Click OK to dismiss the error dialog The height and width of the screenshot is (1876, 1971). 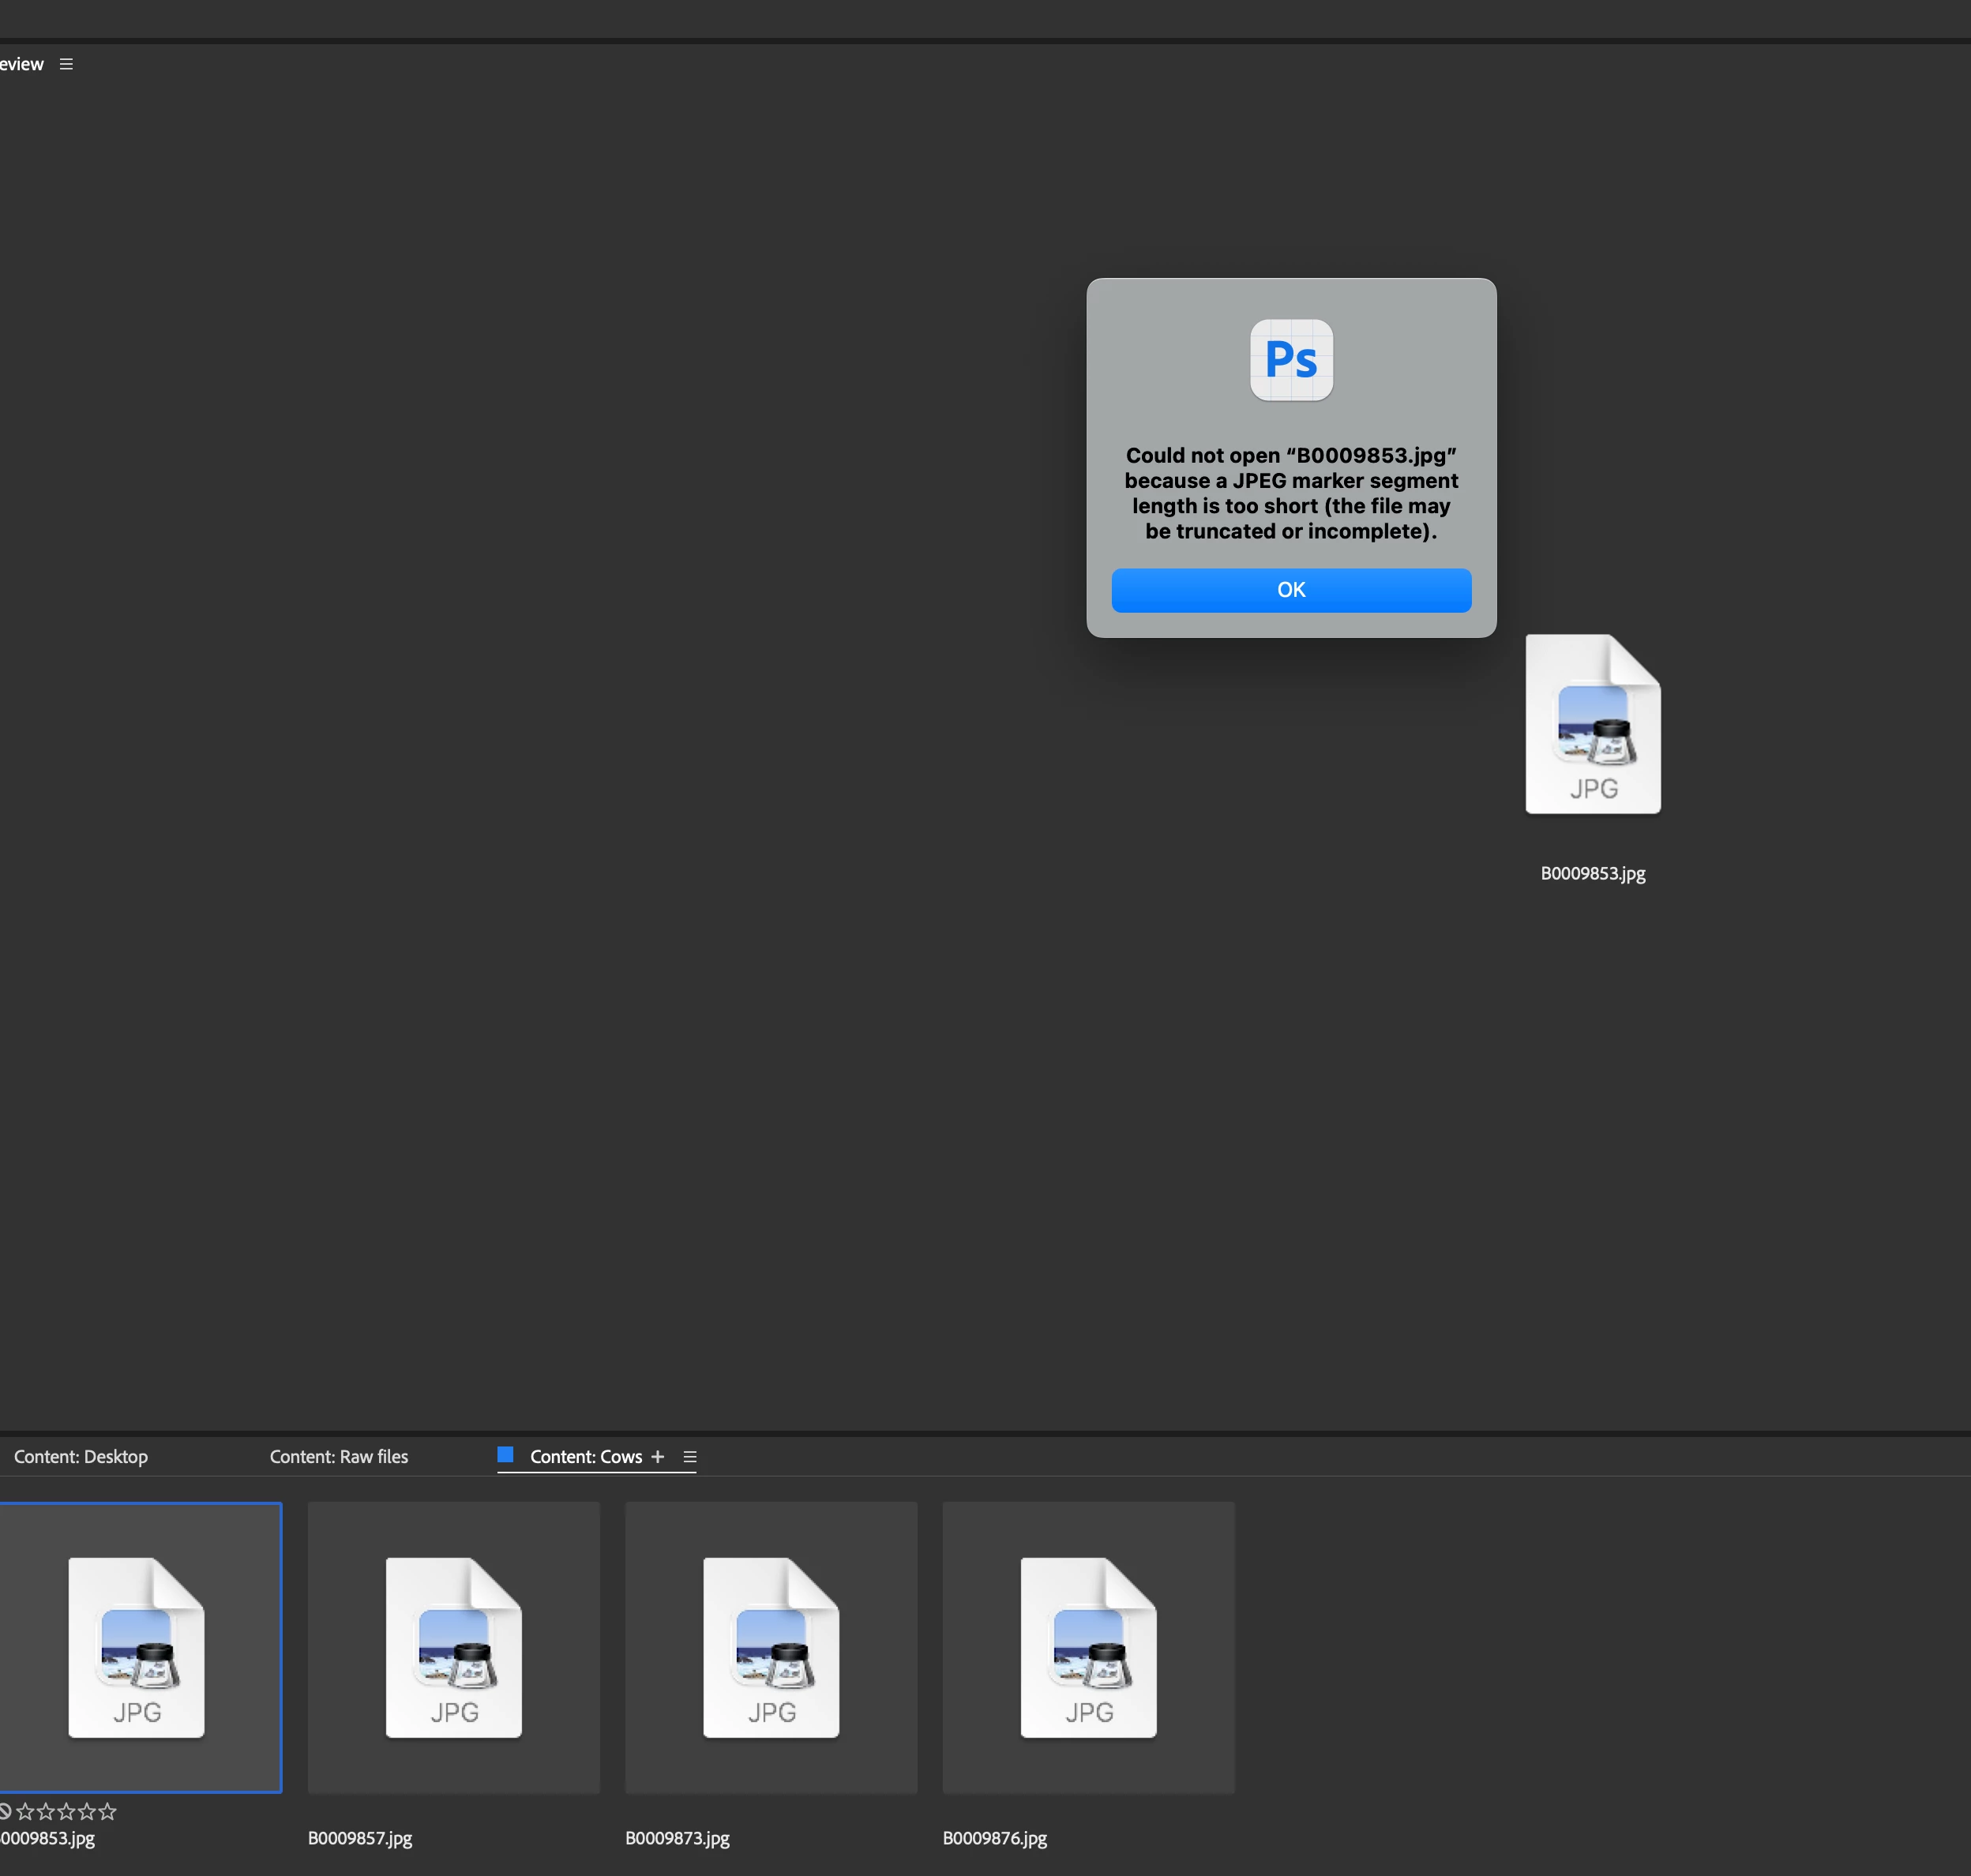pyautogui.click(x=1290, y=590)
